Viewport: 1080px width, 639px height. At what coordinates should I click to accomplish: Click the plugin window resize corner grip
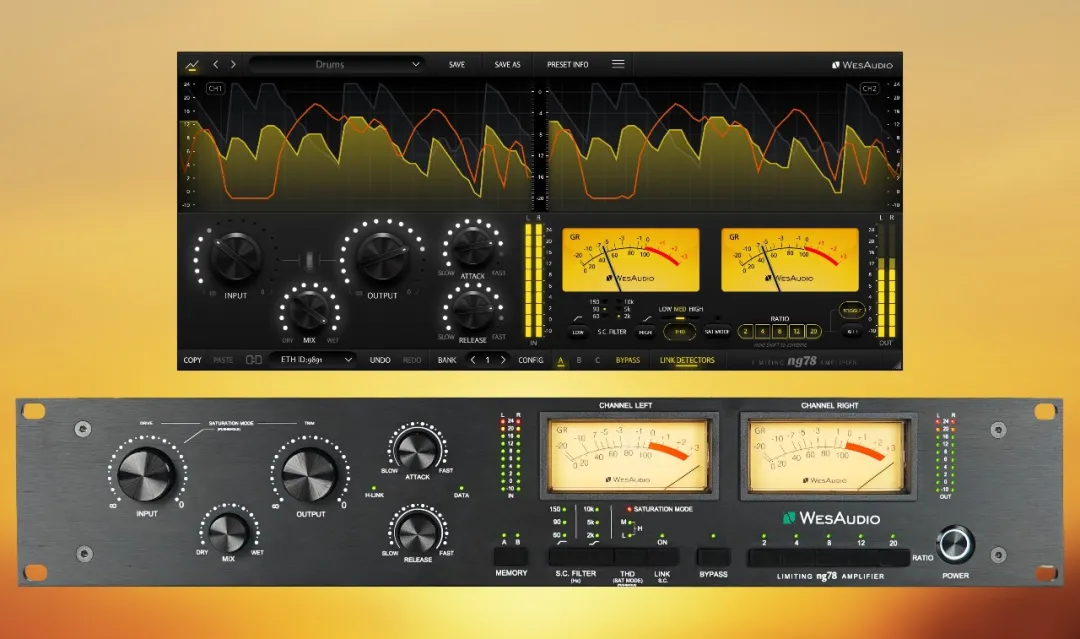tap(897, 365)
